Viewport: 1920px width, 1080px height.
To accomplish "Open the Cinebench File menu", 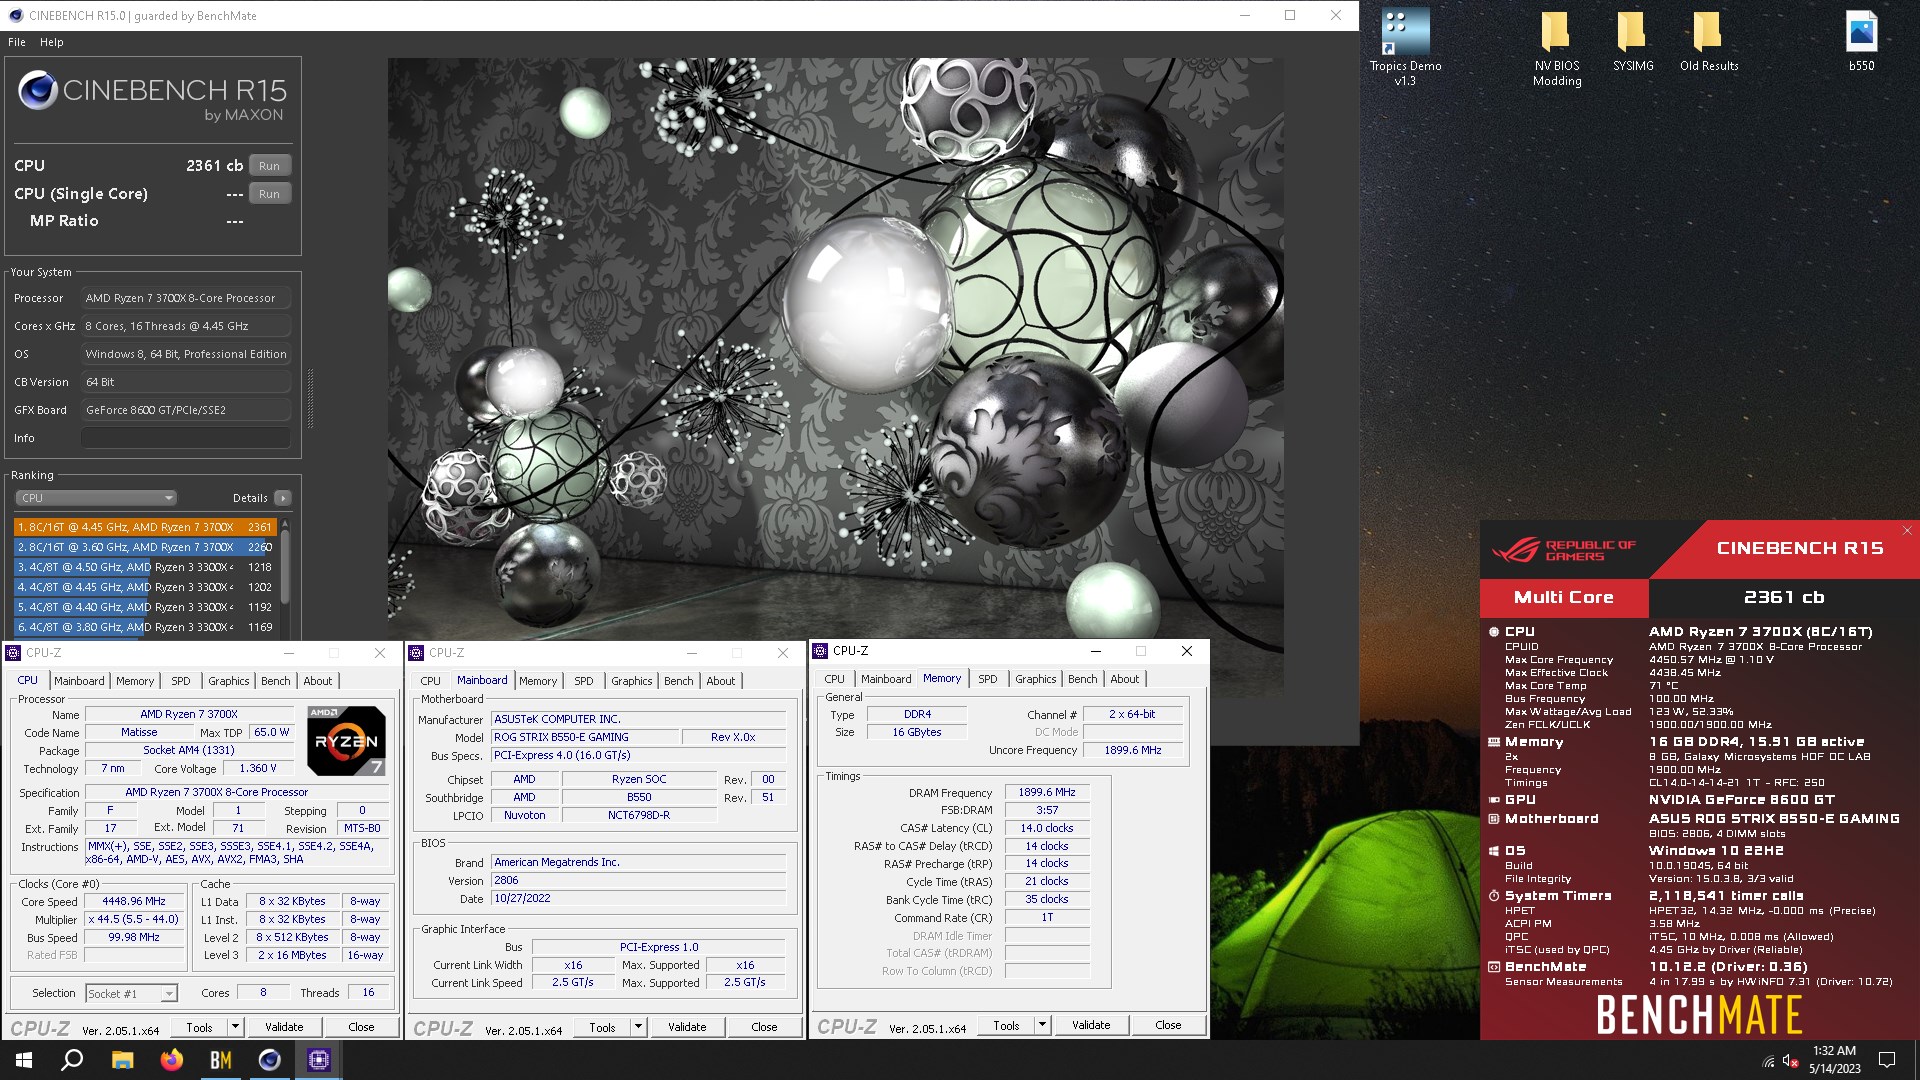I will pos(16,42).
